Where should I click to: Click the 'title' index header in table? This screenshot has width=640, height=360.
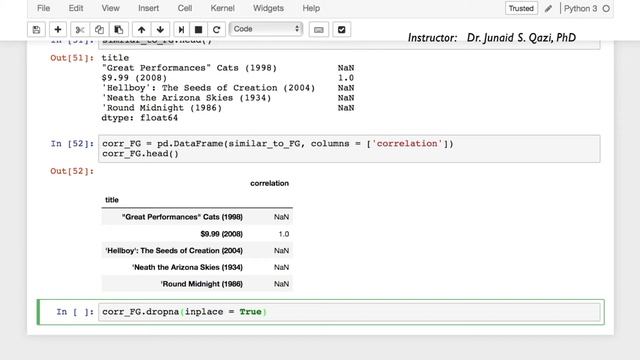click(112, 200)
